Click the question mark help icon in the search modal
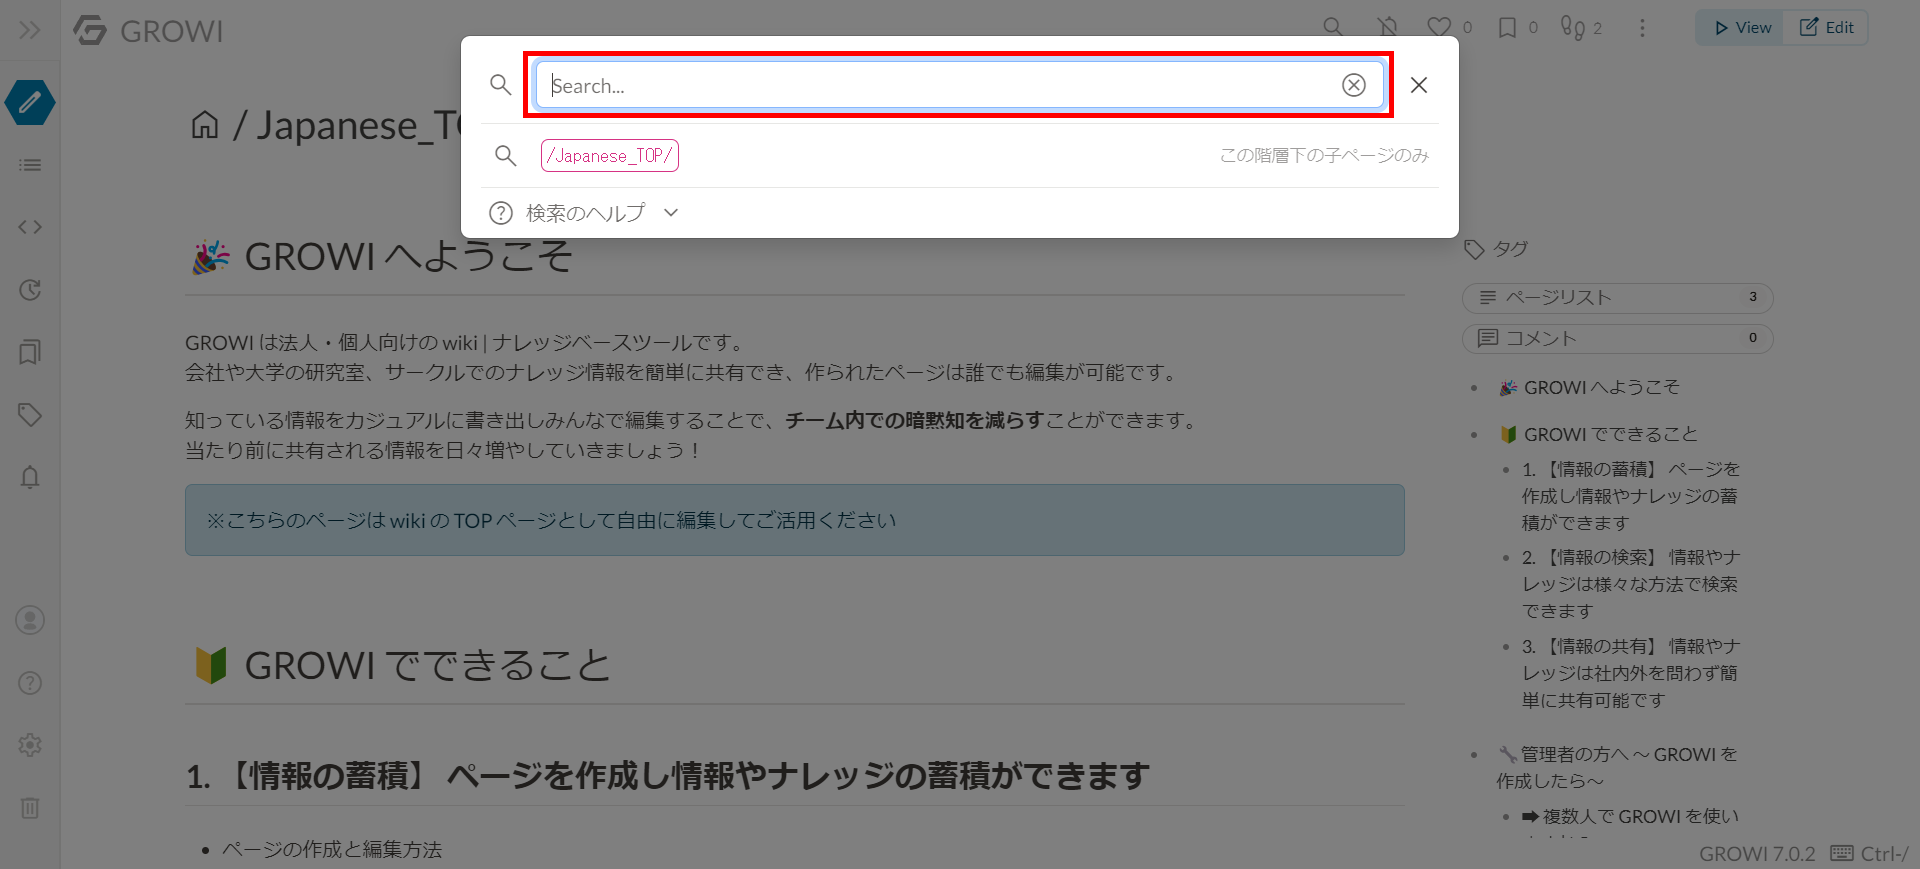1920x869 pixels. click(x=501, y=213)
